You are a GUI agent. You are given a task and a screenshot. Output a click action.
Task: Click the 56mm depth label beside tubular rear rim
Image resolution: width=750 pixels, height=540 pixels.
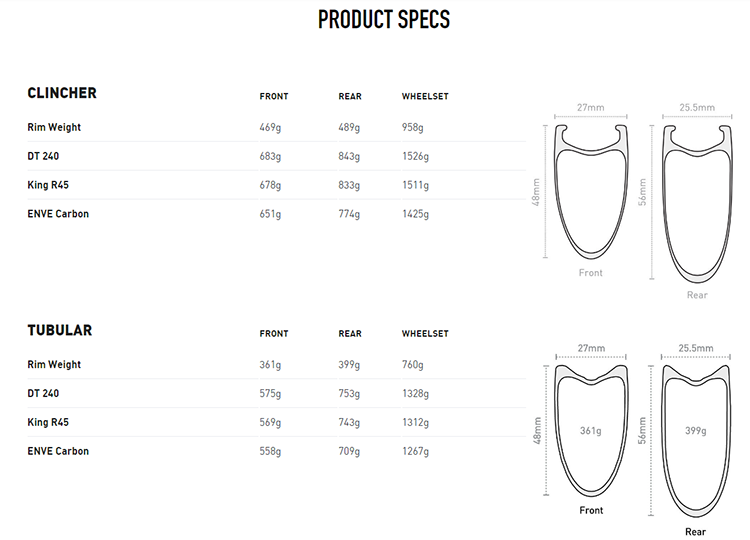click(642, 430)
